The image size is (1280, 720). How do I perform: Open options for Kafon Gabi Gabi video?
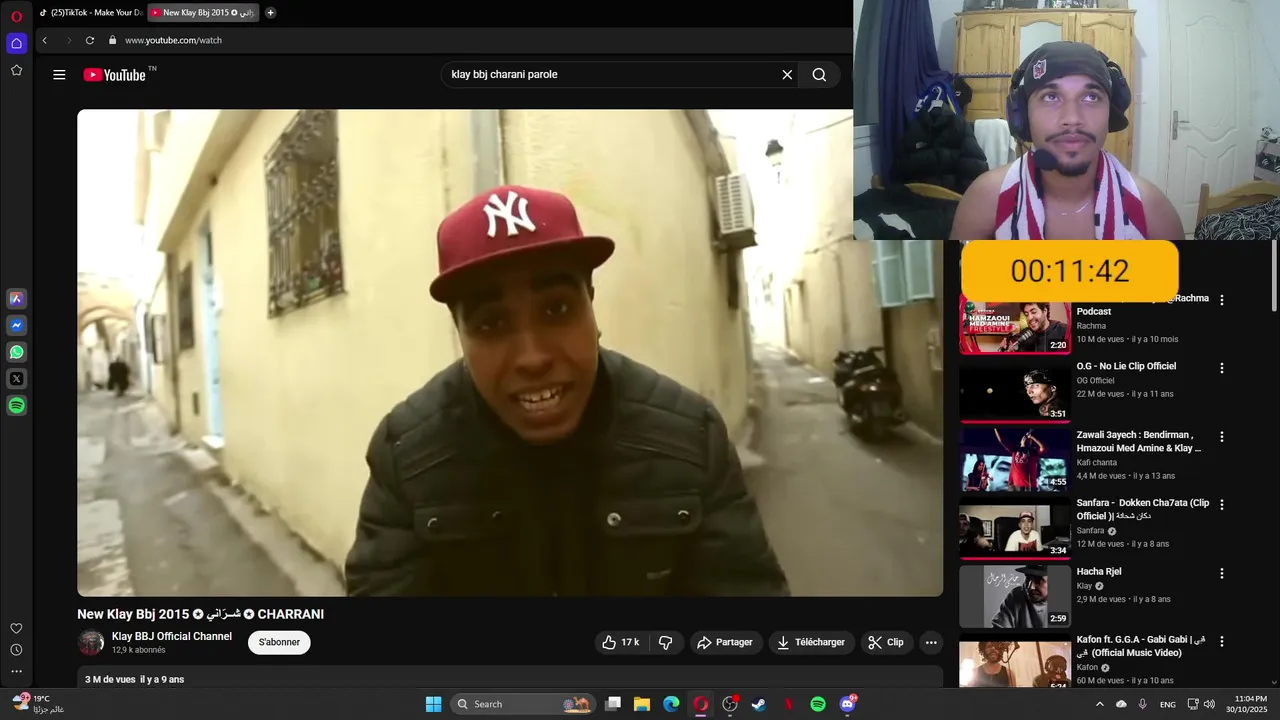[1221, 642]
